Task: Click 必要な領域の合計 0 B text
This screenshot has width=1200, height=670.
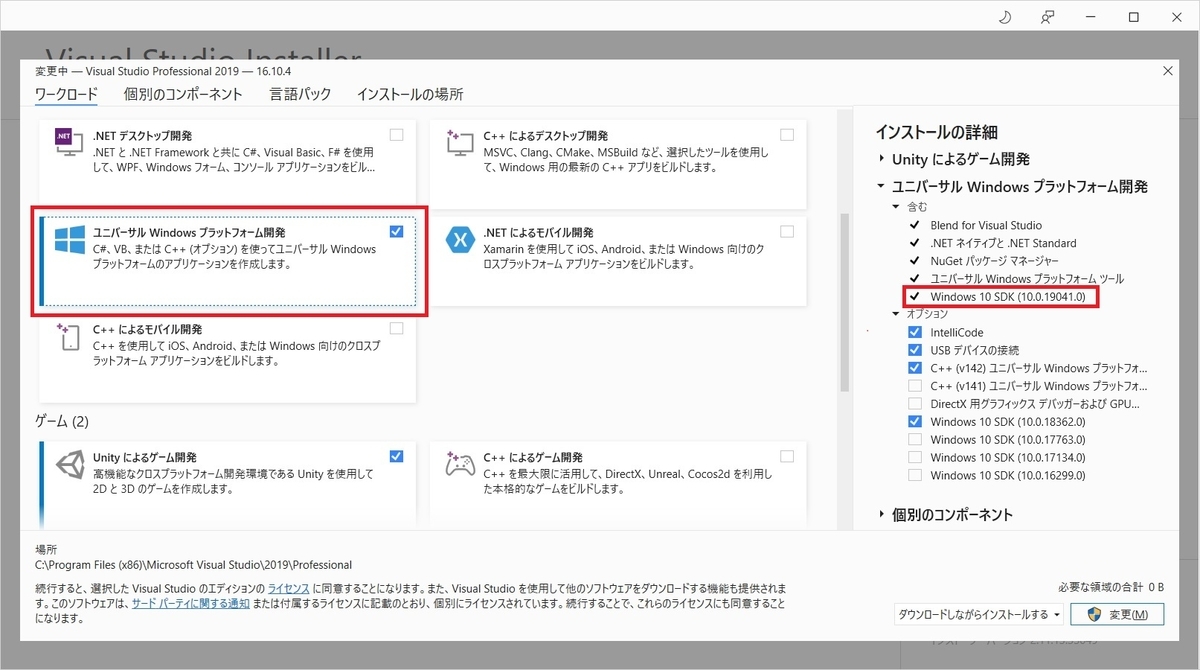Action: tap(1110, 586)
